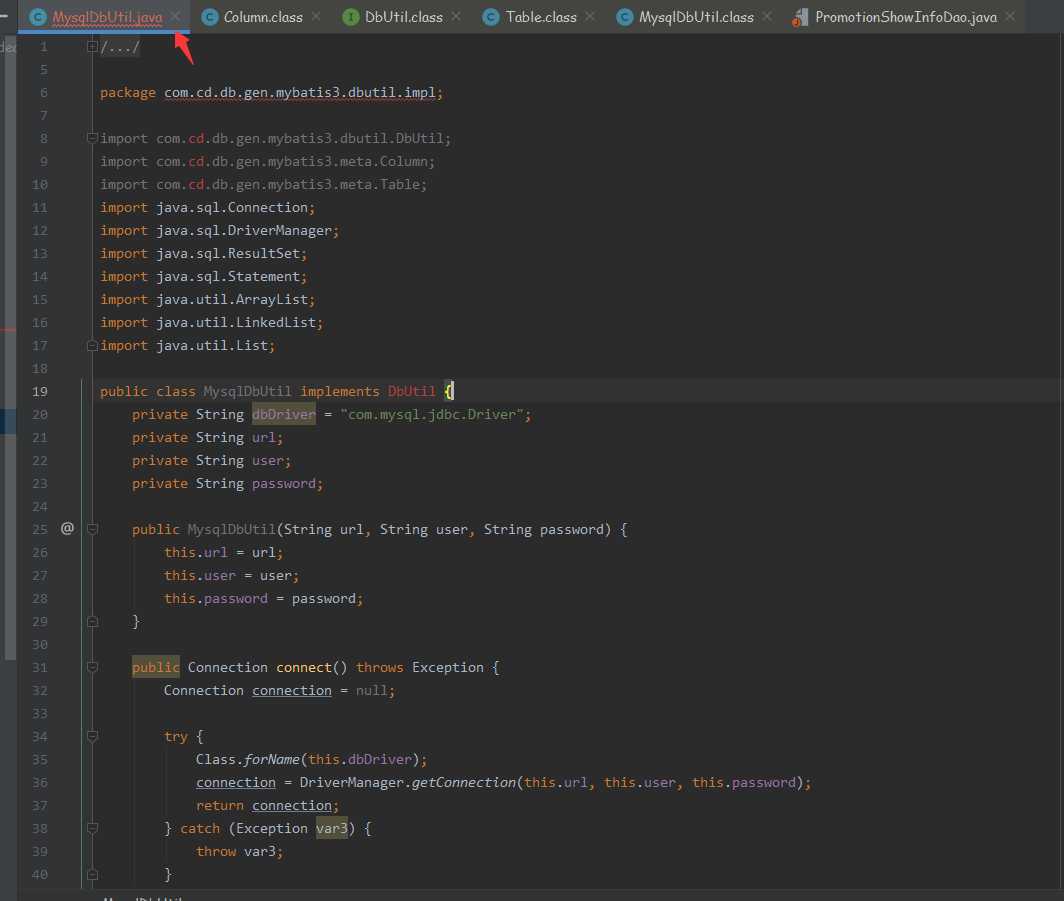Open the MysqlDbUtil.class tab
Image resolution: width=1064 pixels, height=901 pixels.
pyautogui.click(x=696, y=17)
